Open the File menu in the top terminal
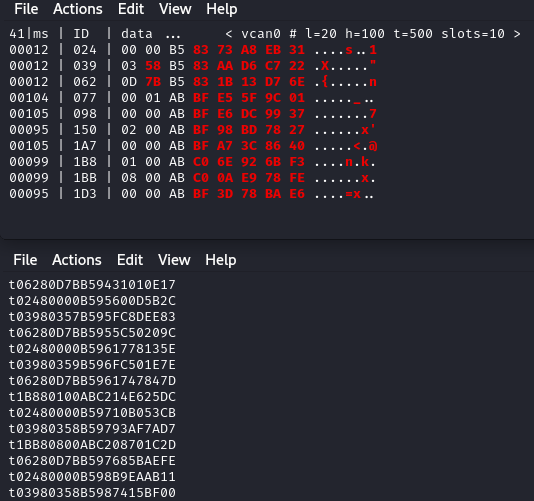534x501 pixels. [26, 9]
